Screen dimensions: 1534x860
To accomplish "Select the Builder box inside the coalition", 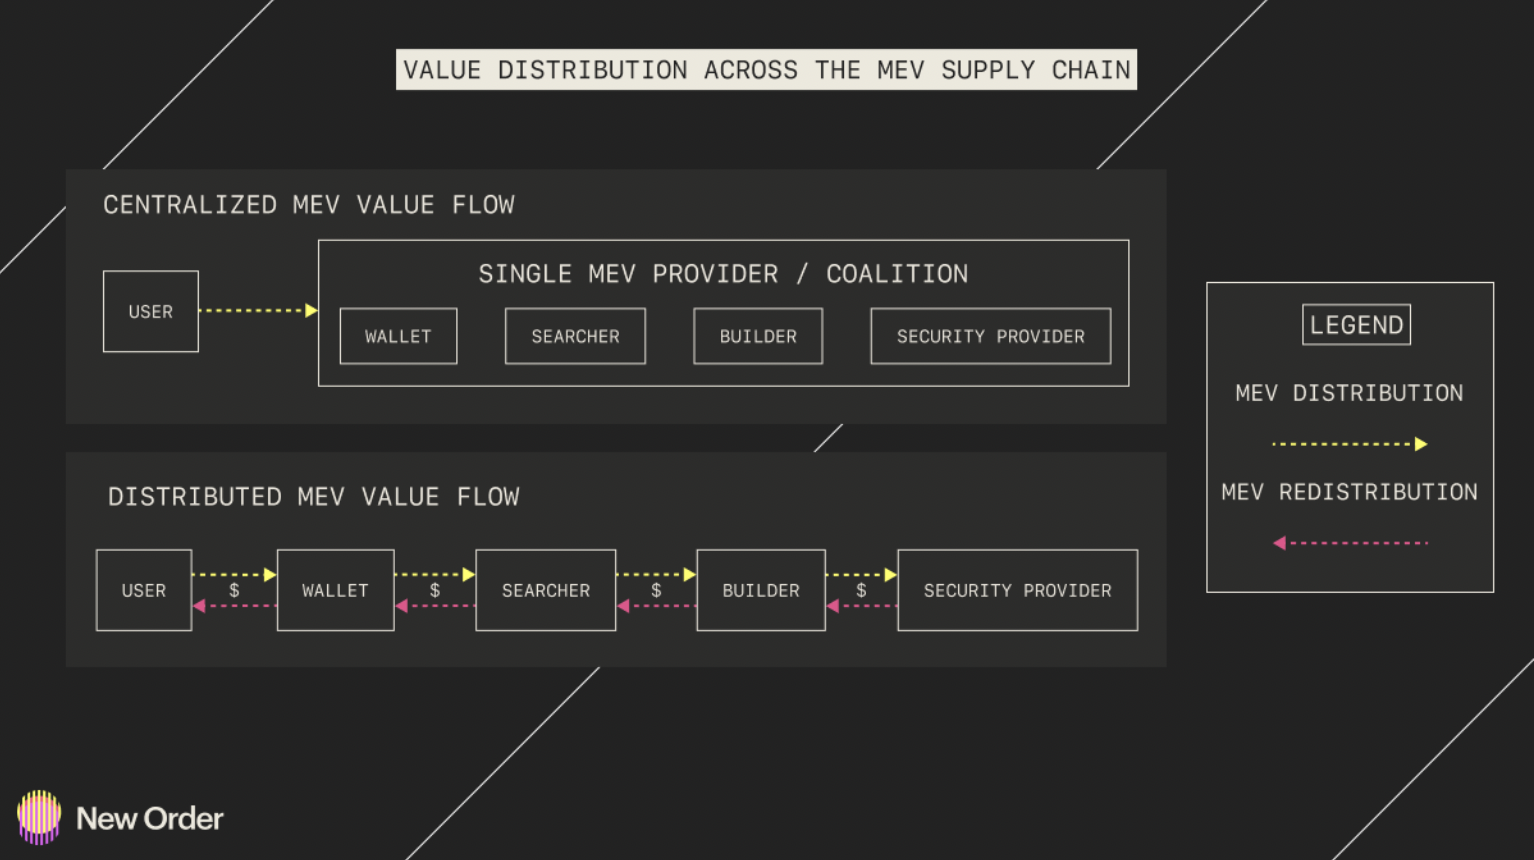I will pos(758,336).
